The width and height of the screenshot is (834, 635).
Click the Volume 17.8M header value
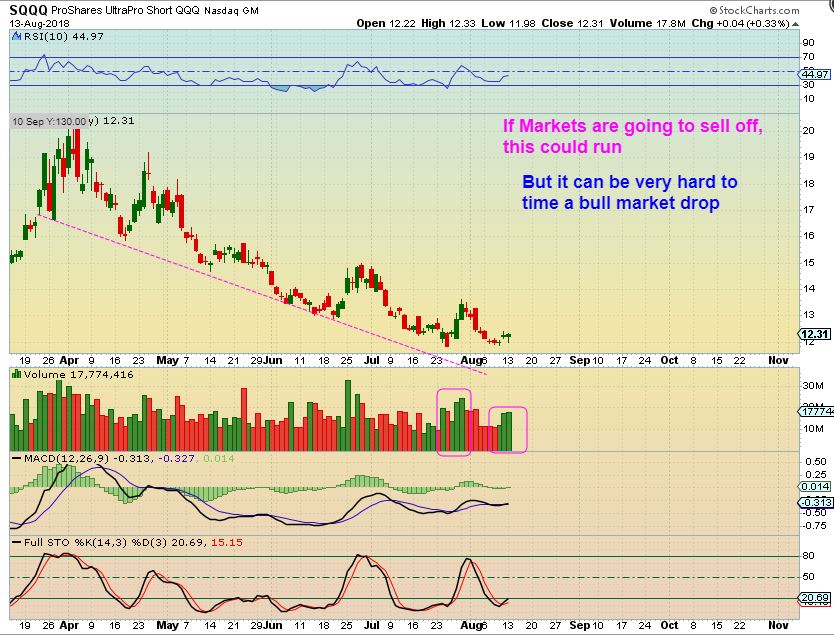pyautogui.click(x=647, y=23)
